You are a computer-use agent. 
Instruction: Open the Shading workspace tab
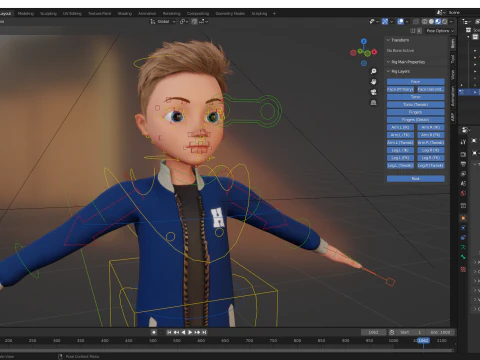click(x=125, y=14)
